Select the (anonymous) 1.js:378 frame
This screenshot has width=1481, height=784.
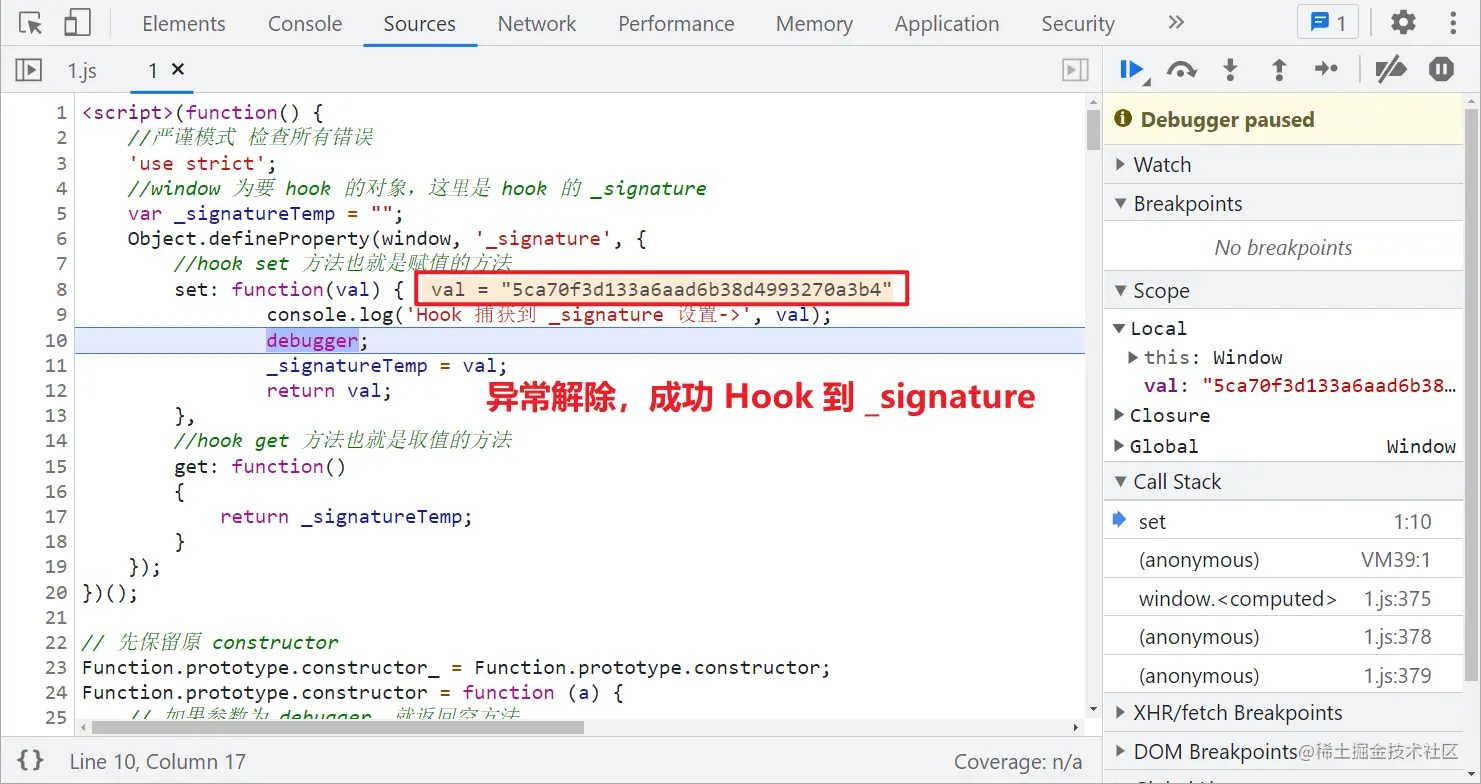tap(1283, 637)
